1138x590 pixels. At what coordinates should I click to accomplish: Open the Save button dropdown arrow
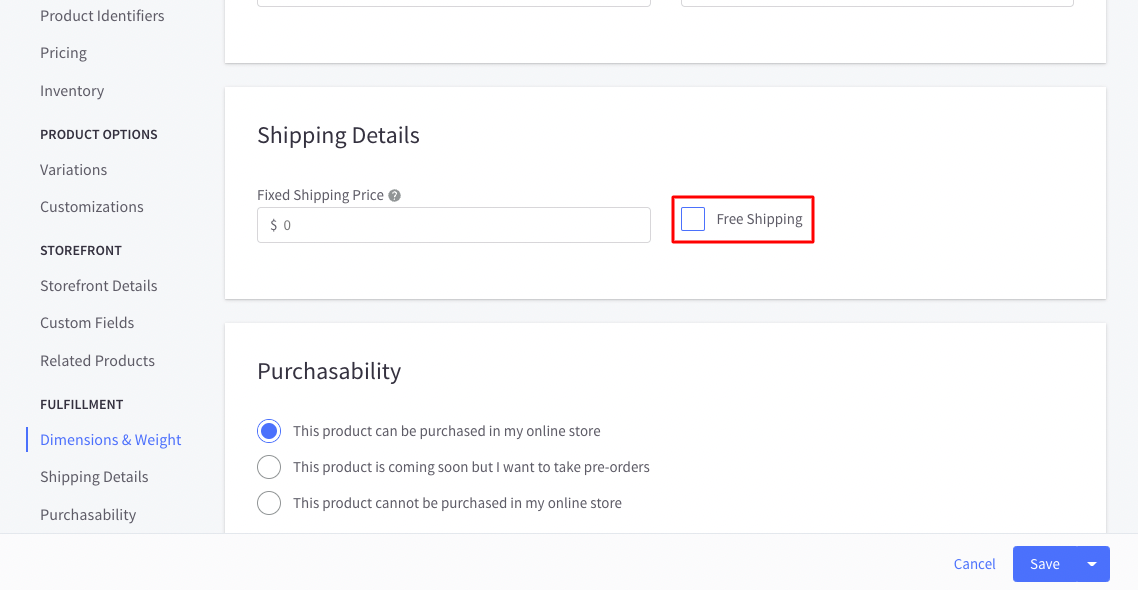click(1092, 564)
